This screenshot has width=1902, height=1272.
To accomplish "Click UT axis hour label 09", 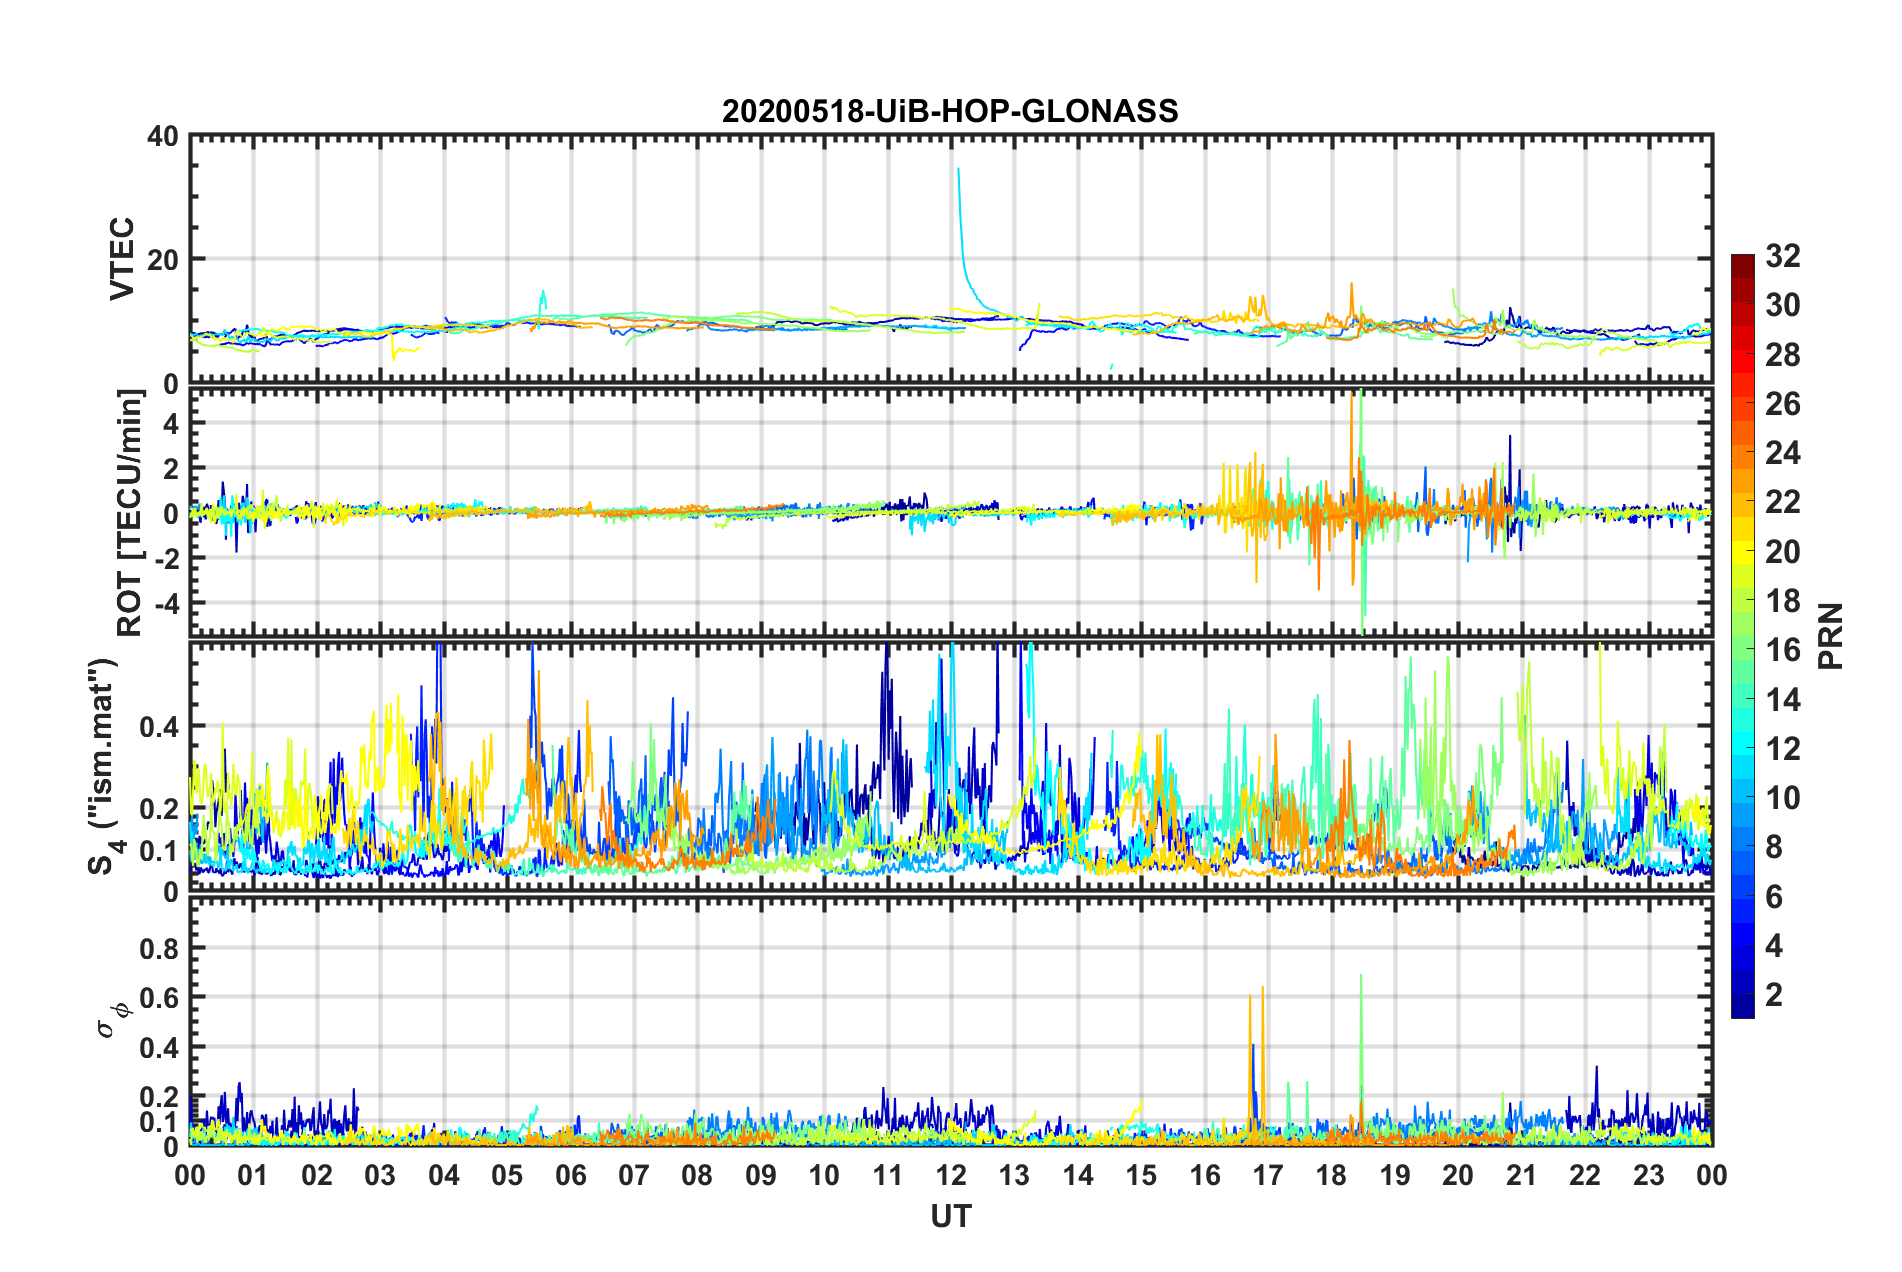I will (x=761, y=1175).
